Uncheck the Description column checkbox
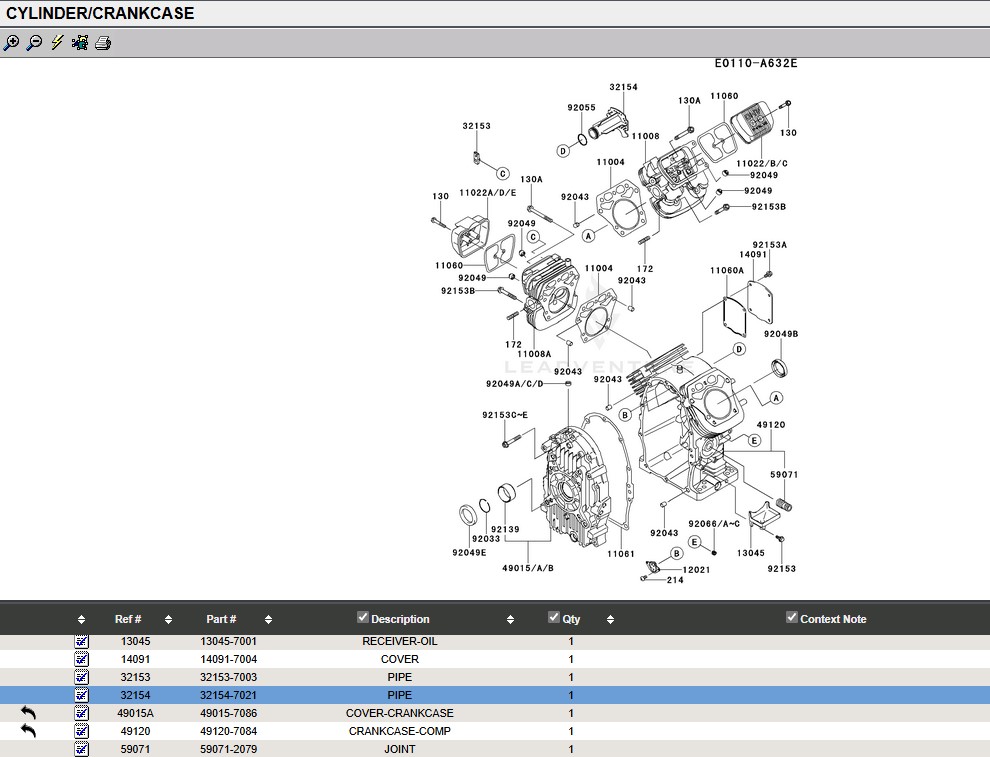Image resolution: width=990 pixels, height=757 pixels. tap(363, 618)
